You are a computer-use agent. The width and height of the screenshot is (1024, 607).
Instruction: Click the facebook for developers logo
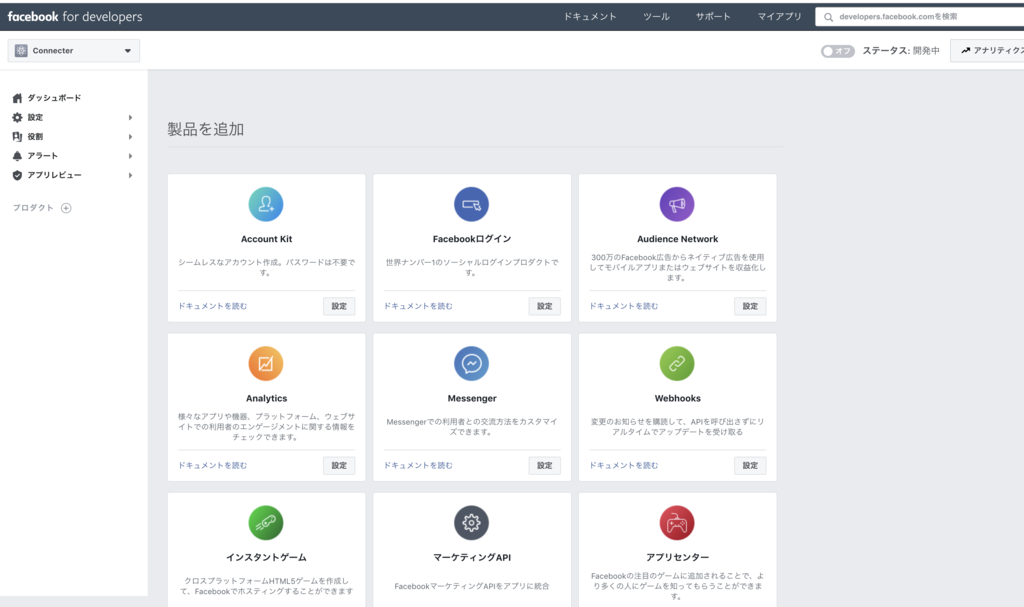pyautogui.click(x=75, y=17)
